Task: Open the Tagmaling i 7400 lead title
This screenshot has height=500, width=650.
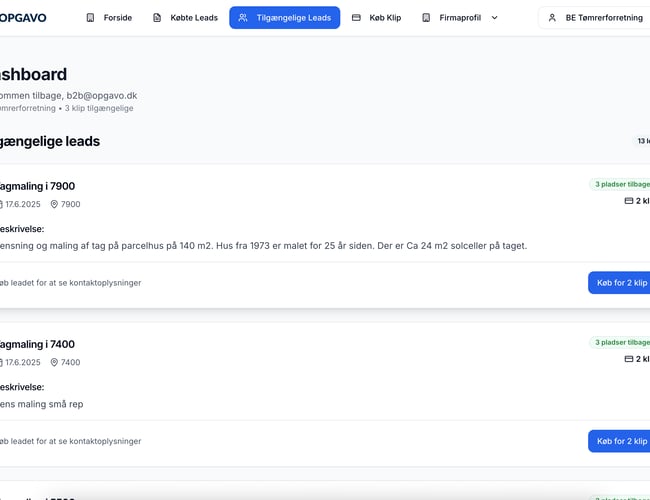Action: (x=37, y=344)
